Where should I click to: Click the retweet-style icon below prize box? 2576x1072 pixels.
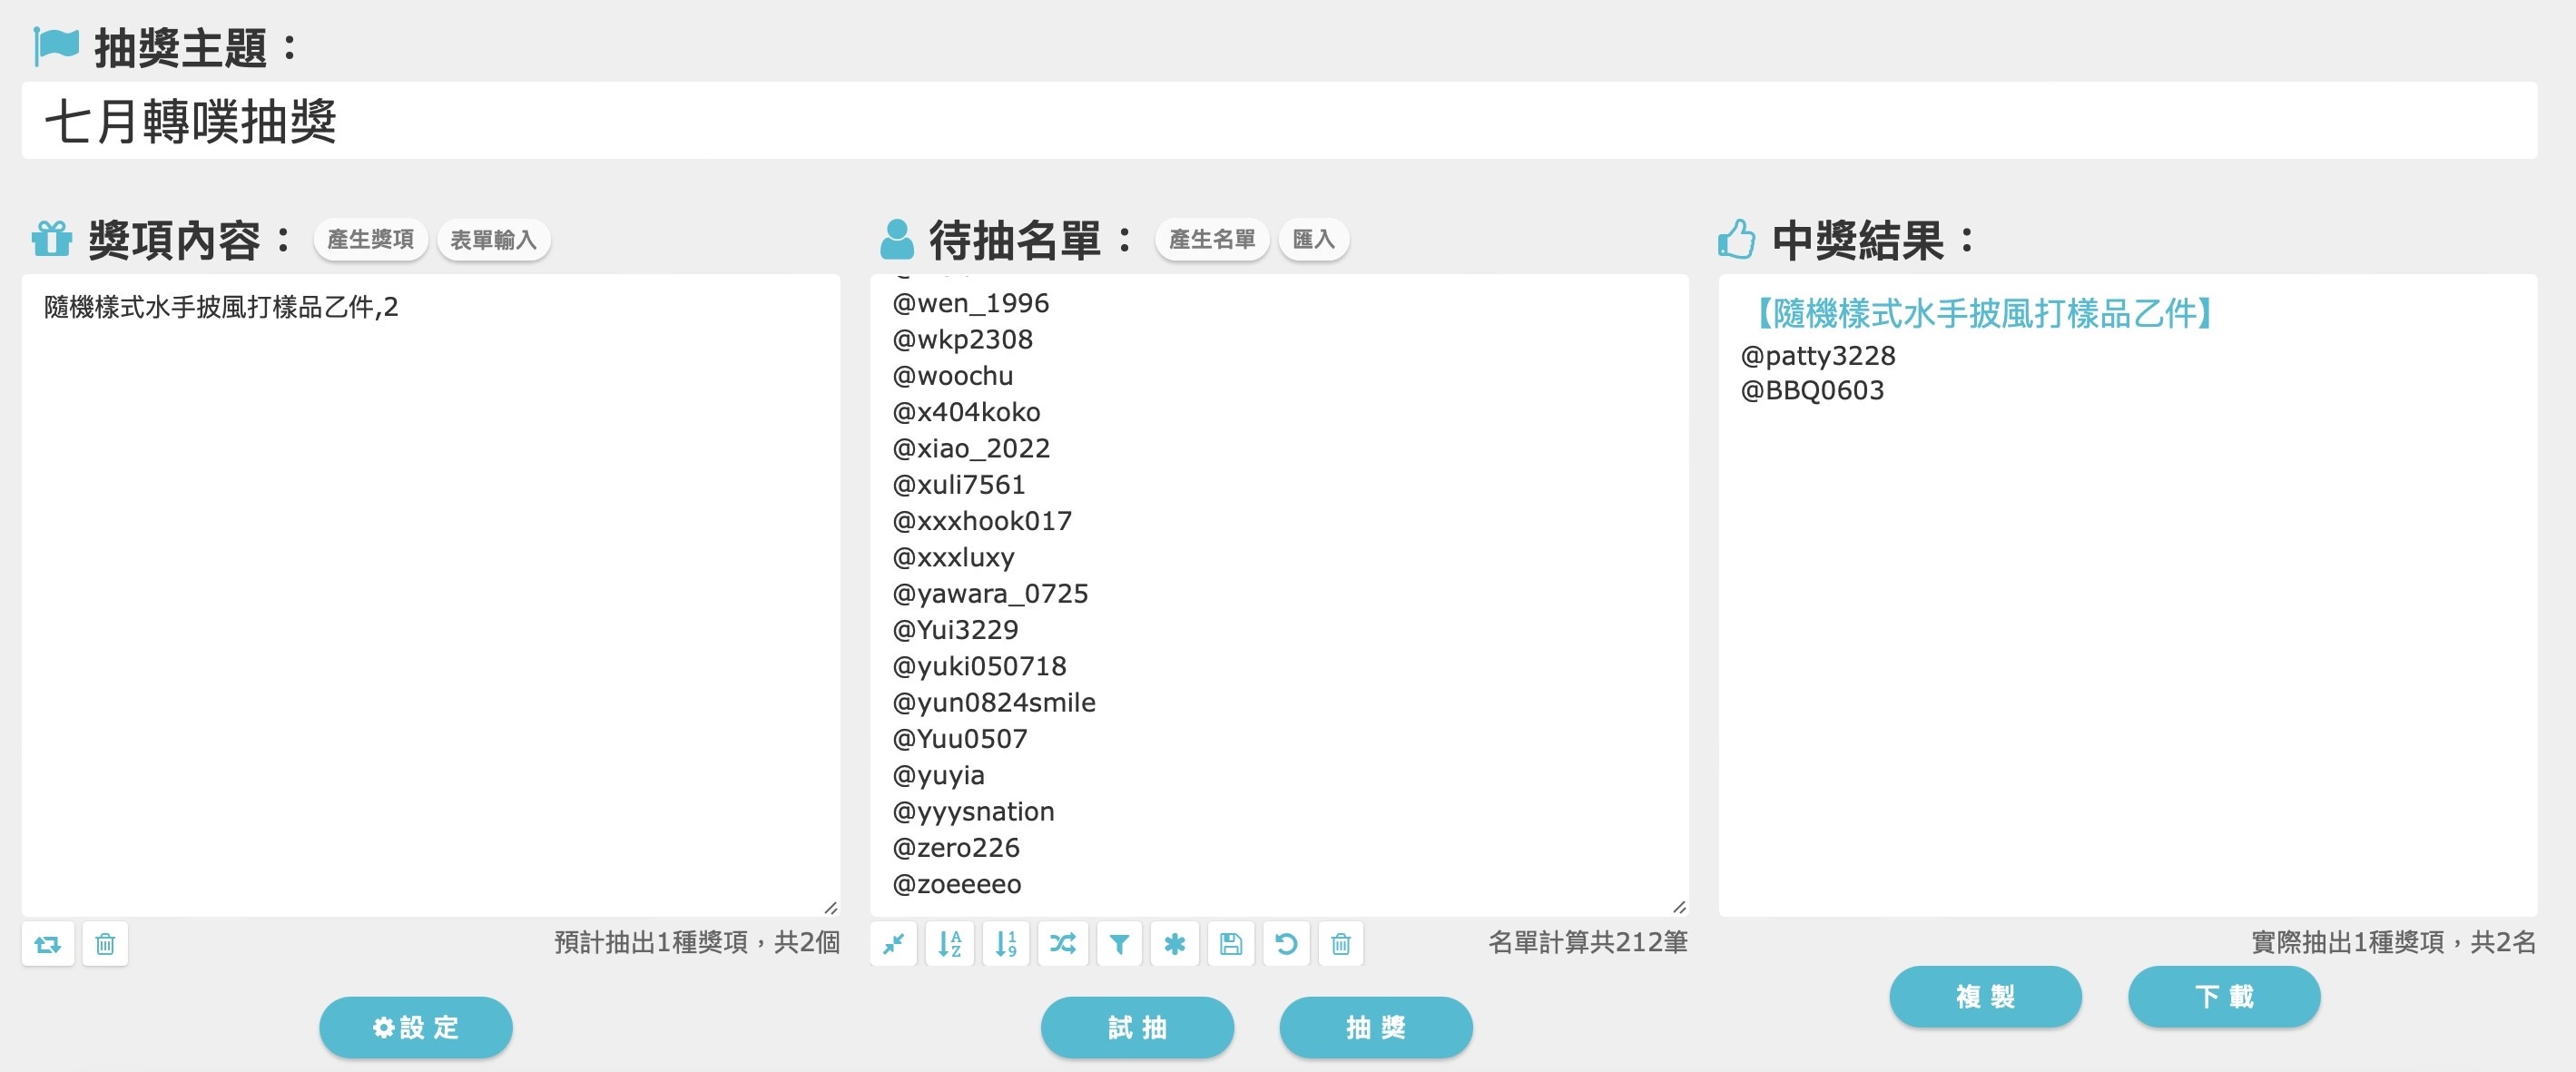click(x=48, y=944)
